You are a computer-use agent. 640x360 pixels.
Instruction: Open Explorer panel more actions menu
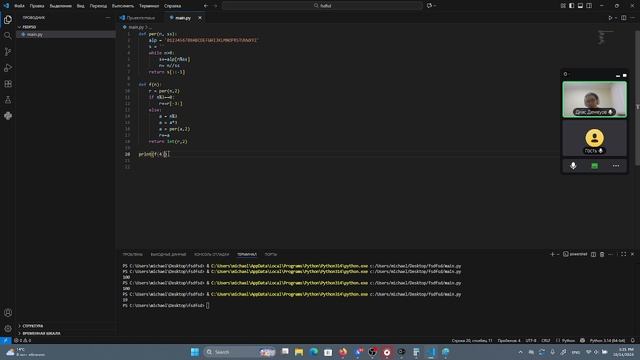coord(108,18)
